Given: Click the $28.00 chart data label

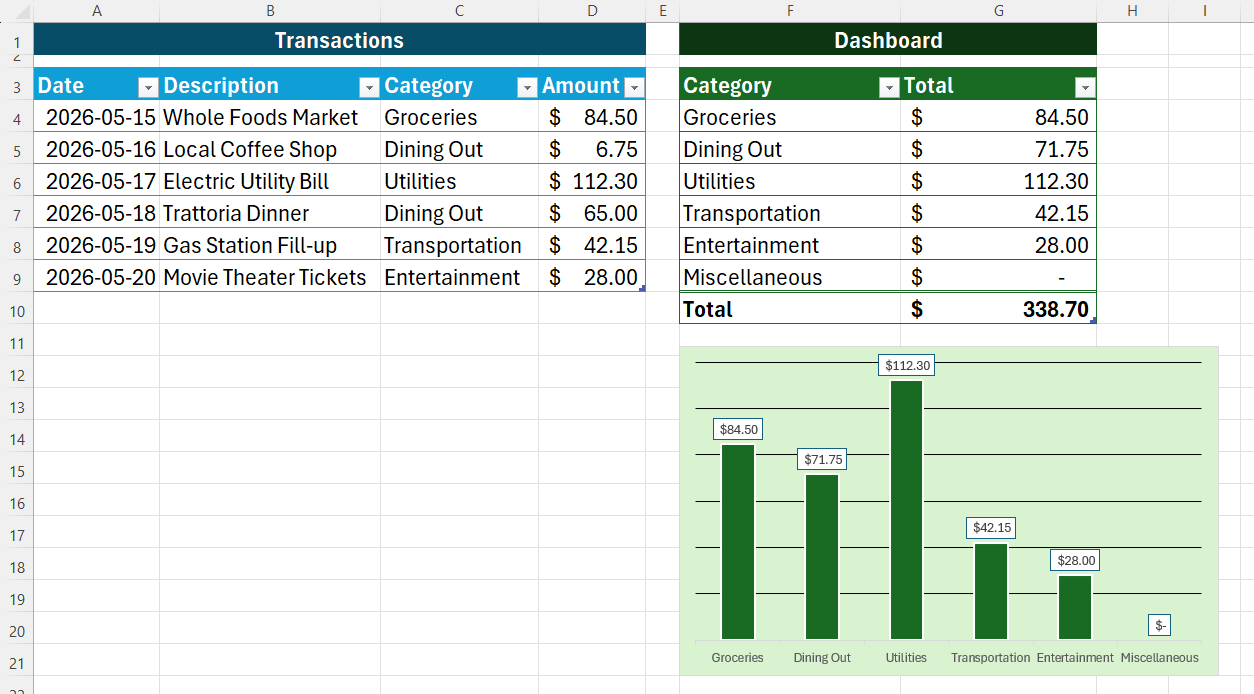Looking at the screenshot, I should pos(1076,561).
